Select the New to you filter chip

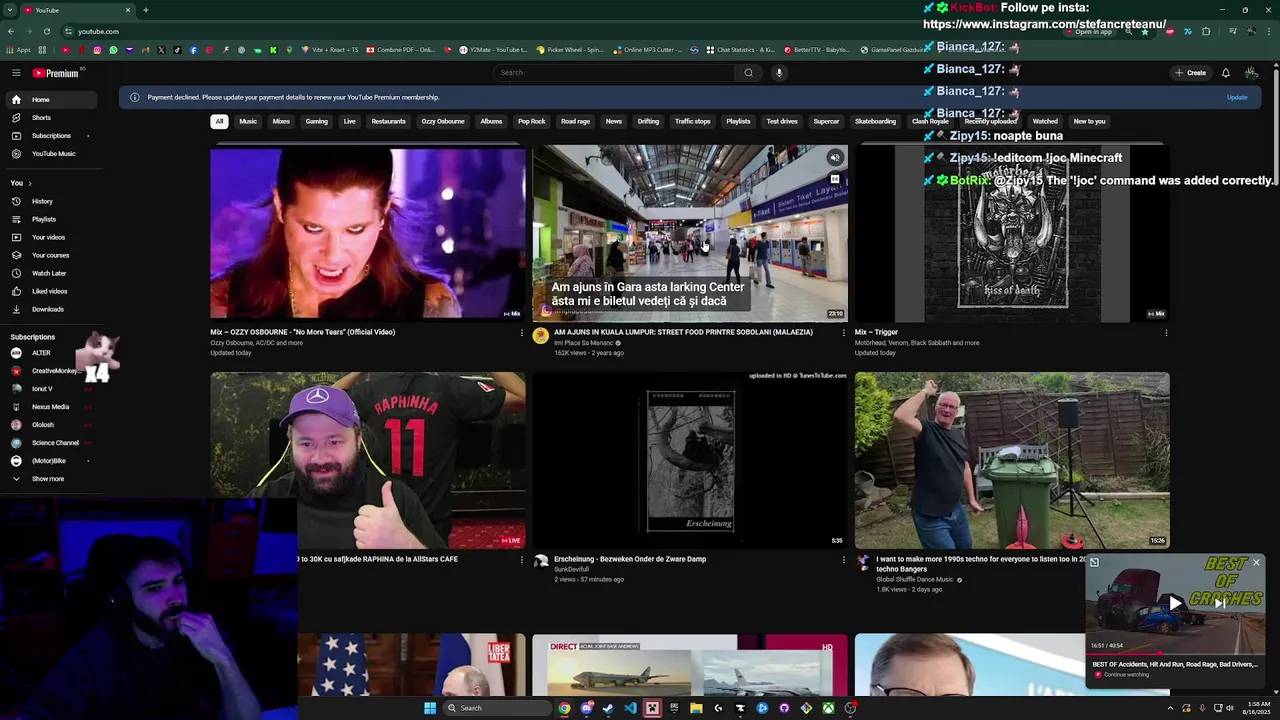point(1089,121)
